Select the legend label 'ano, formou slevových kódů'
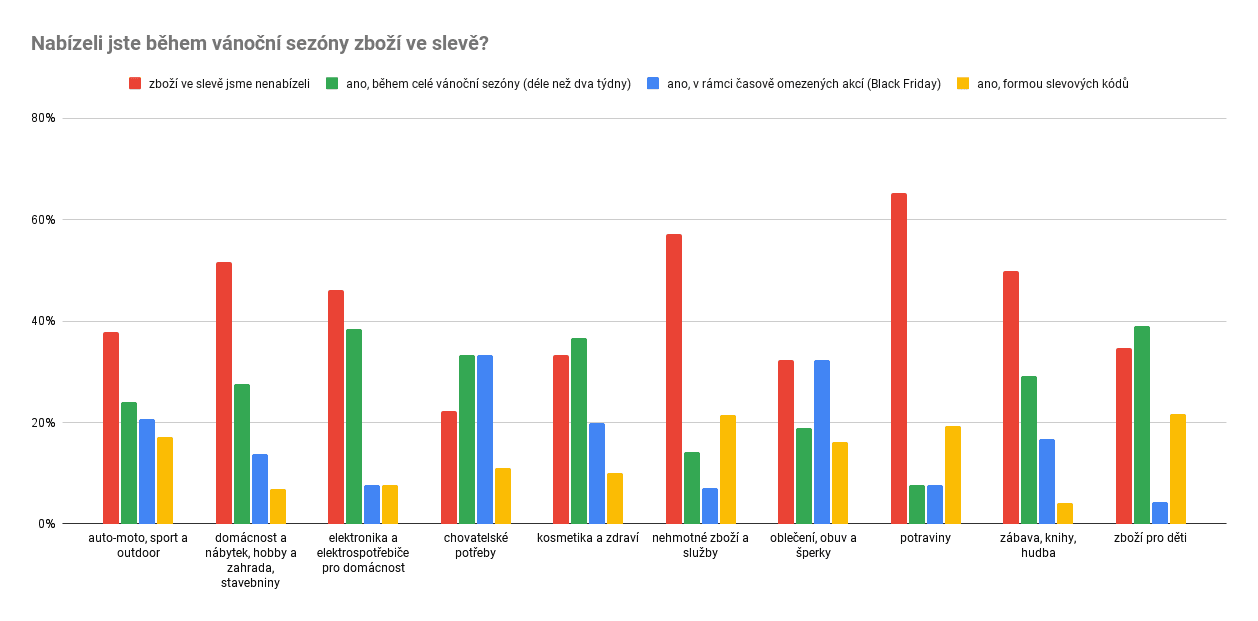The height and width of the screenshot is (621, 1258). tap(1052, 84)
